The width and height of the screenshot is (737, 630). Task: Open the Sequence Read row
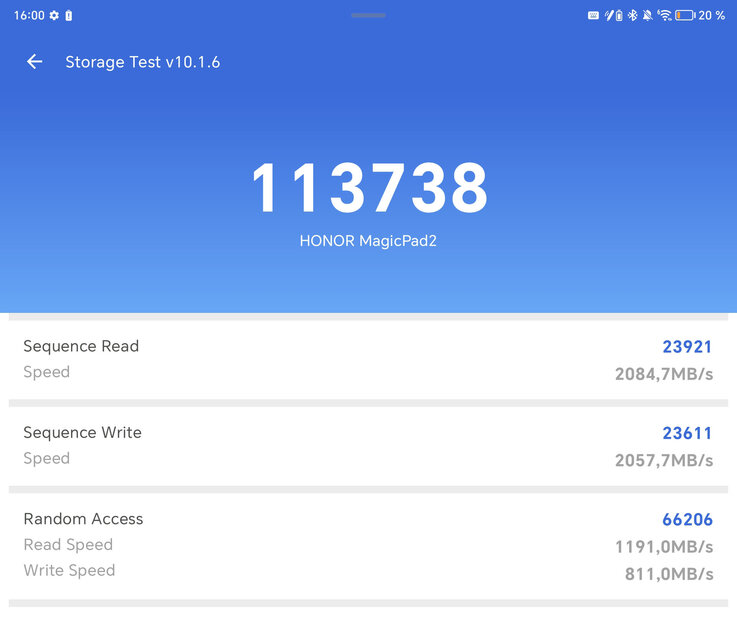coord(368,360)
